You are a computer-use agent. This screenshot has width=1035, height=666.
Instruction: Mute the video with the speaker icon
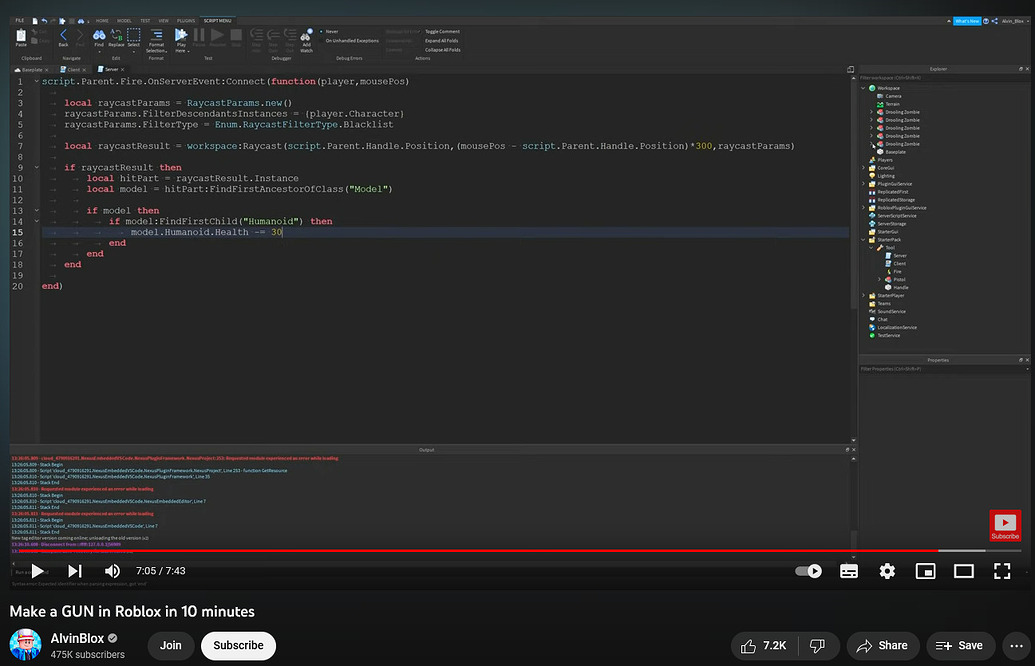pos(112,571)
